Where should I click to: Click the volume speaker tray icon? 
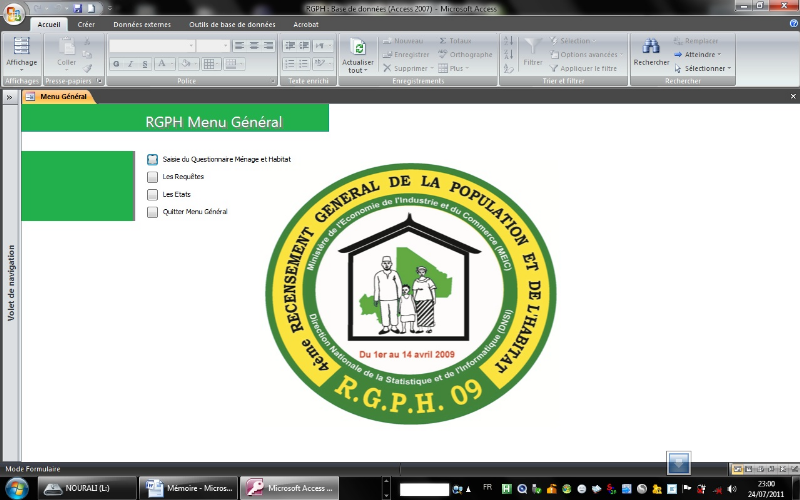tap(732, 489)
